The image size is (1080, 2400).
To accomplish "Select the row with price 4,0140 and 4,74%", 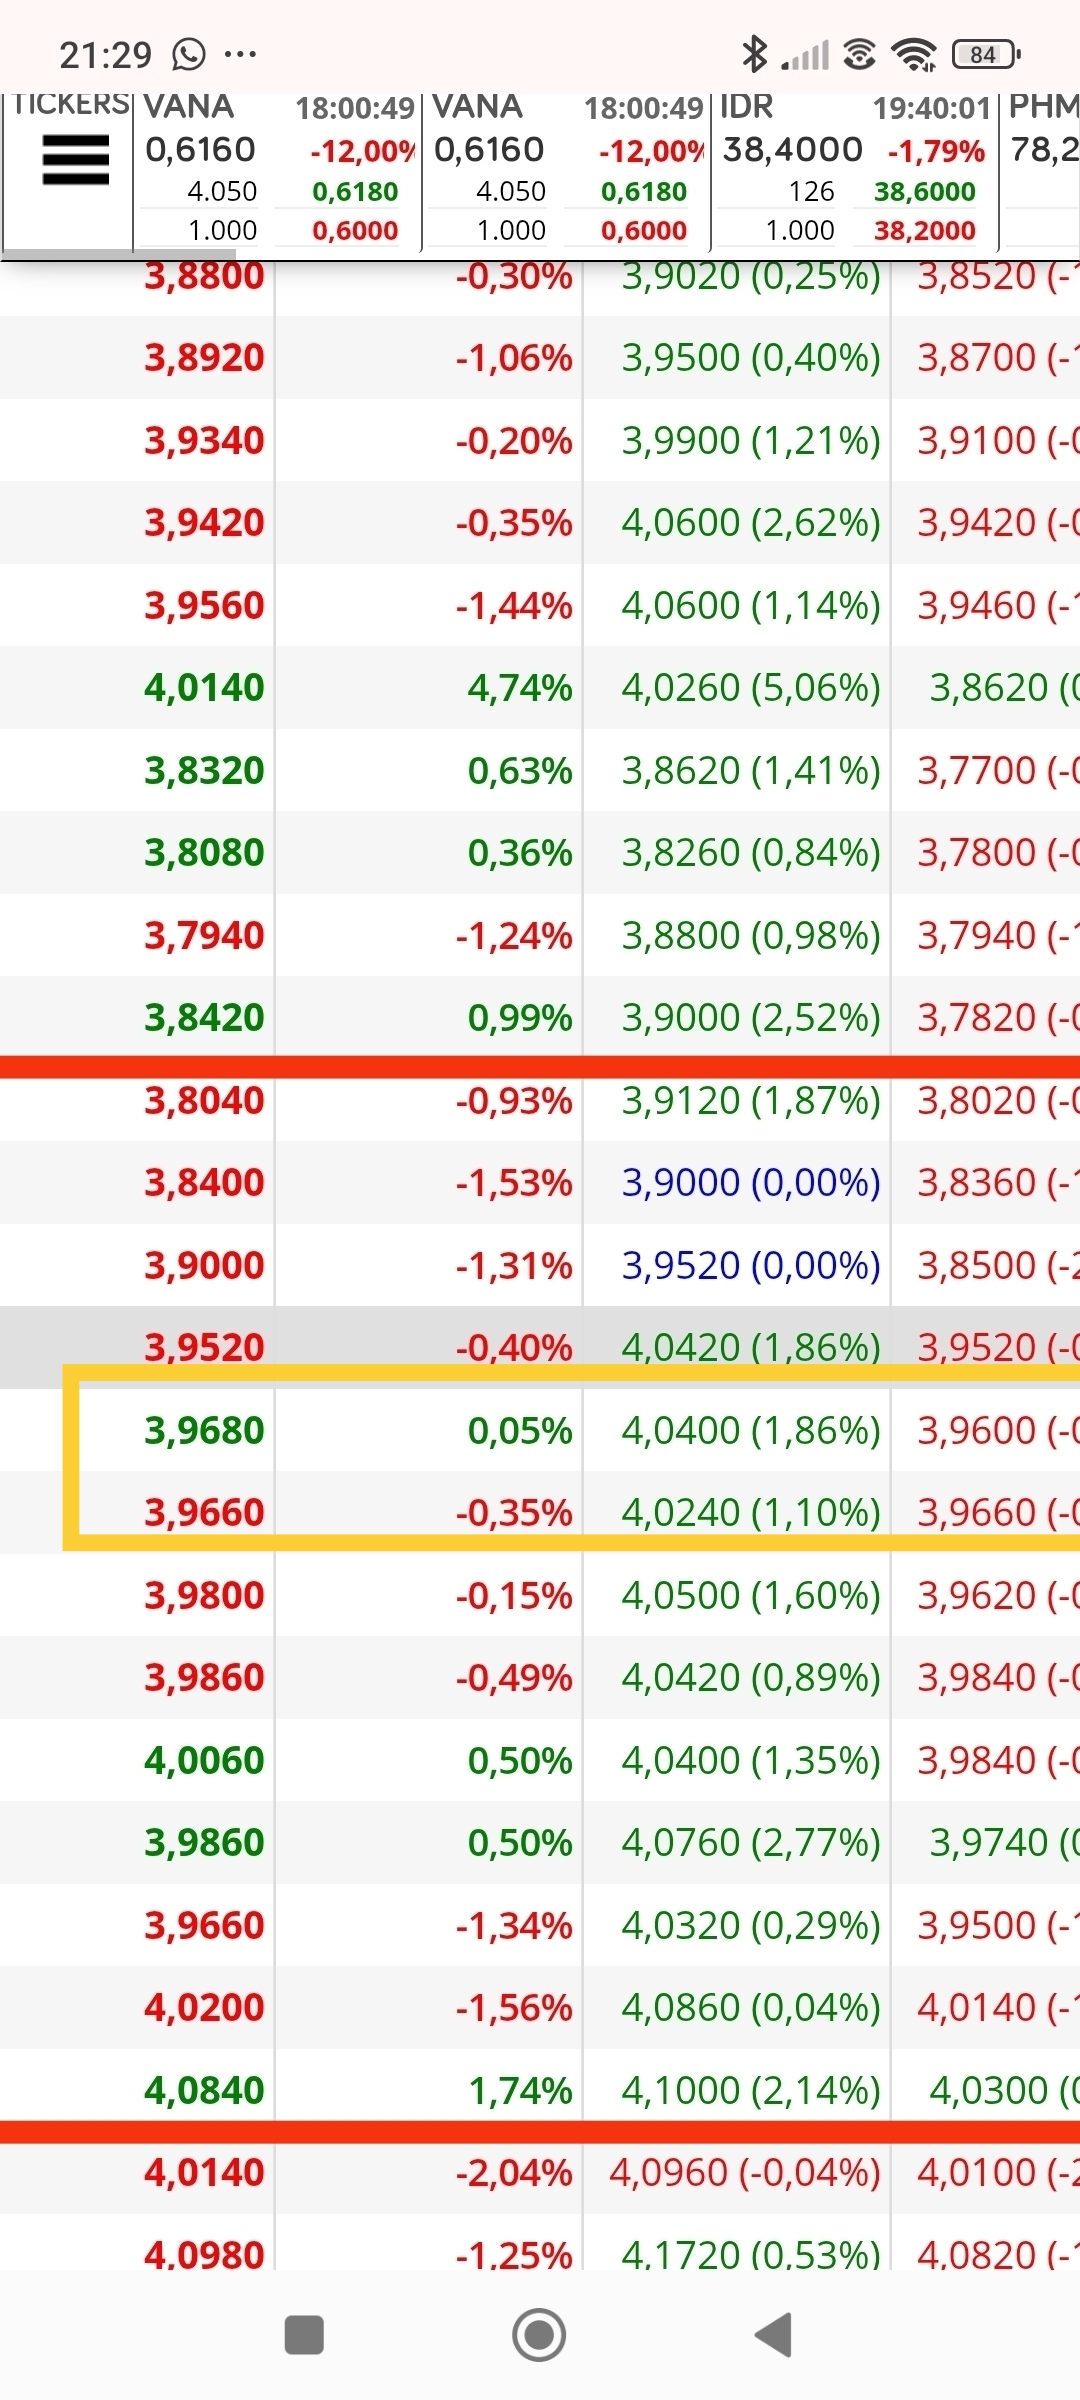I will pos(540,688).
